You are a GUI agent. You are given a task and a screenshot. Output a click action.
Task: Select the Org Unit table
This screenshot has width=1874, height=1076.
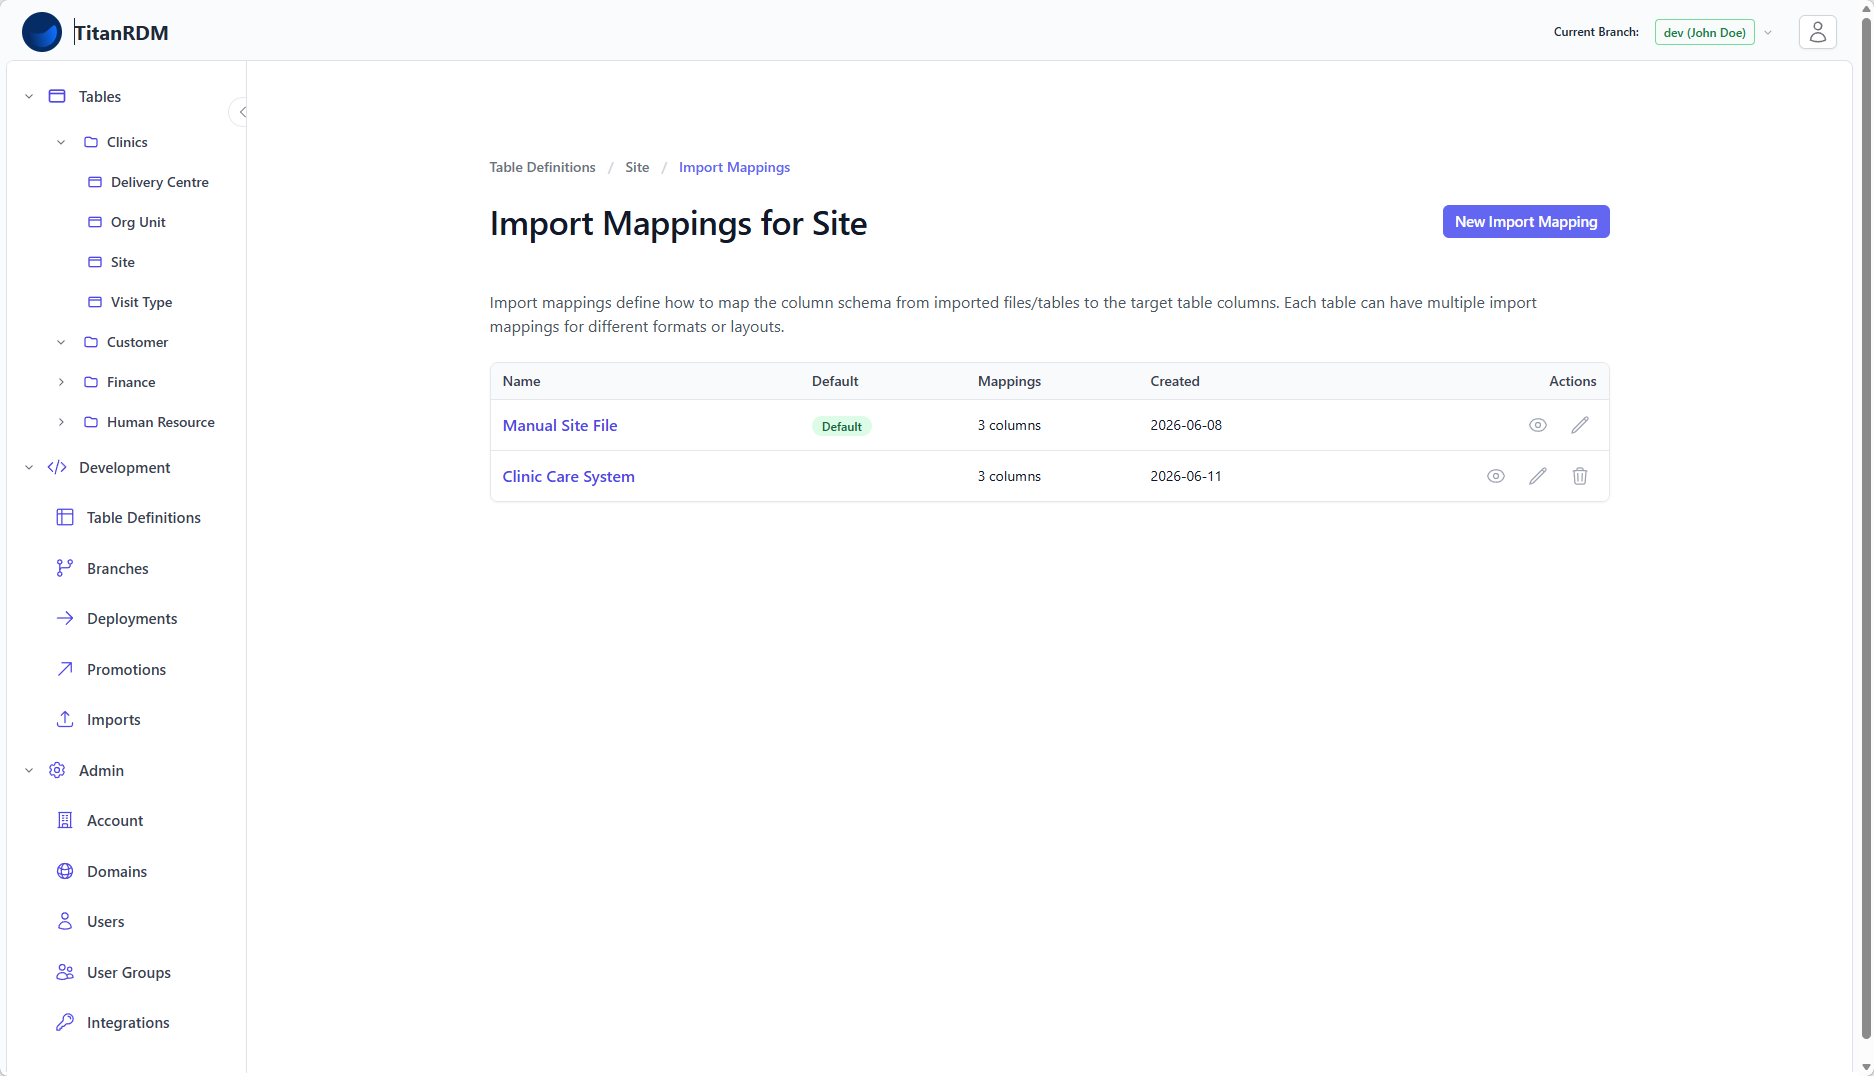[138, 222]
